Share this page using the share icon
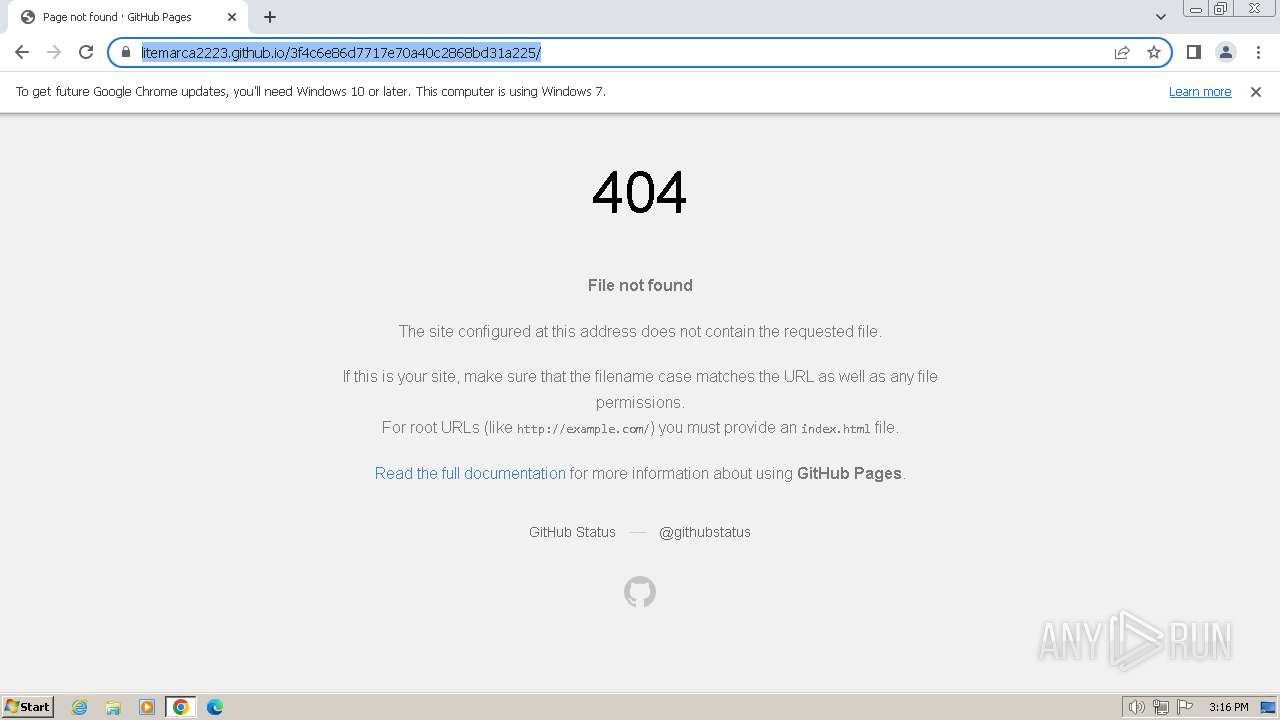 [x=1122, y=52]
